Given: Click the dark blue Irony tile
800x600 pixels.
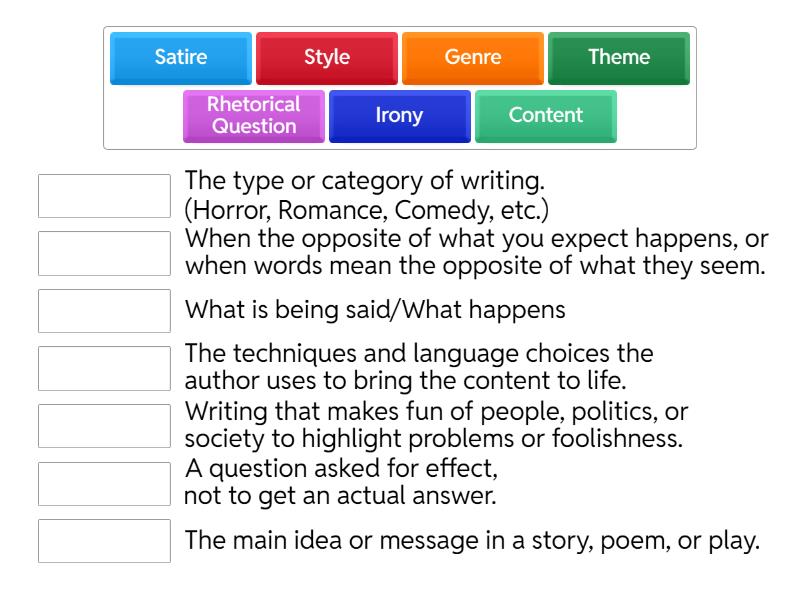Looking at the screenshot, I should tap(399, 115).
